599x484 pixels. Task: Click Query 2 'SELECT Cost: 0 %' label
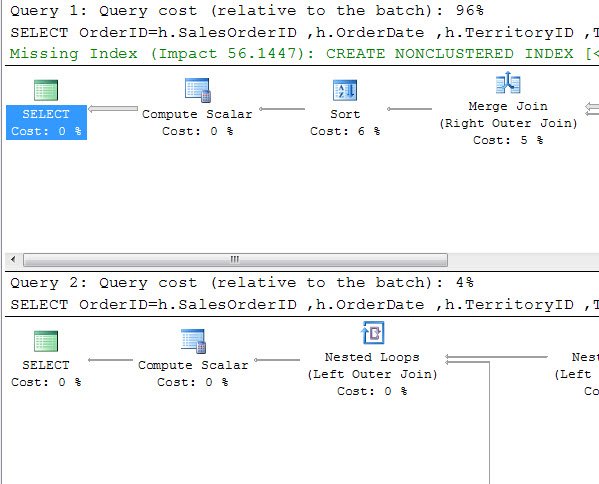click(46, 373)
